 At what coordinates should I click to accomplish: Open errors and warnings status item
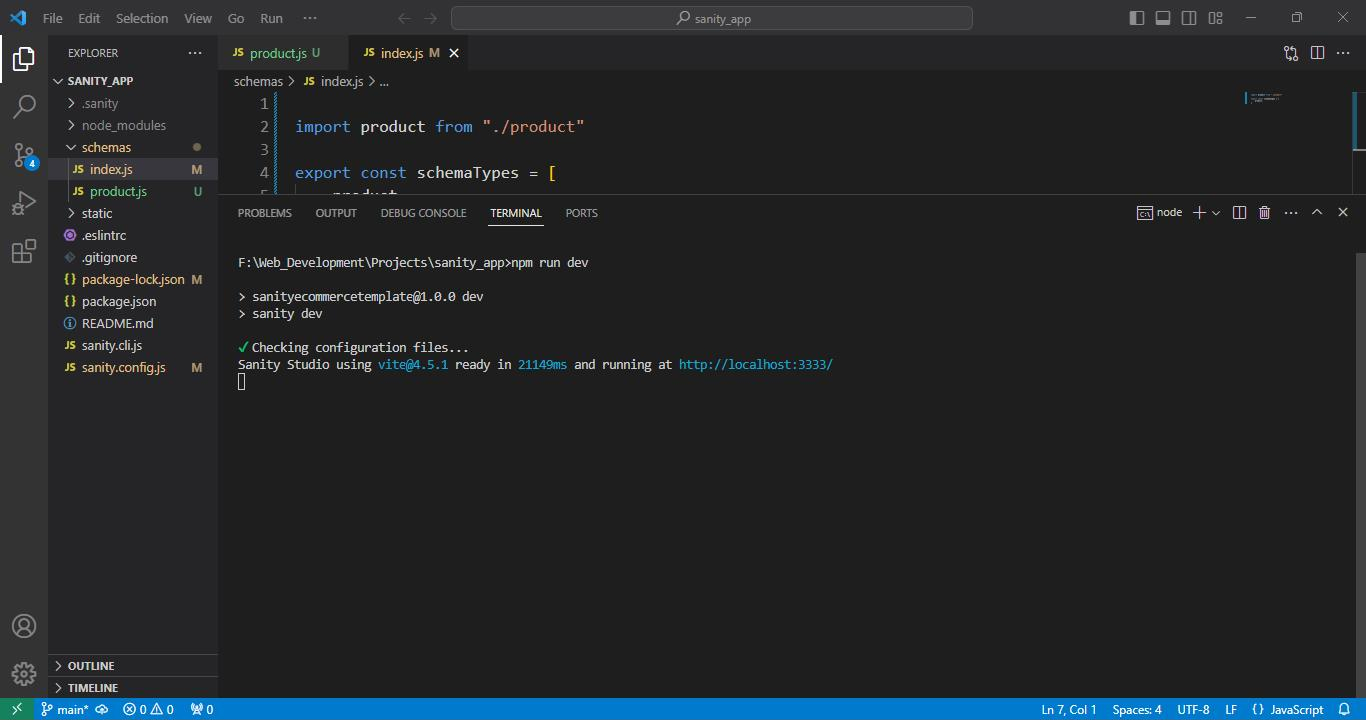(148, 709)
